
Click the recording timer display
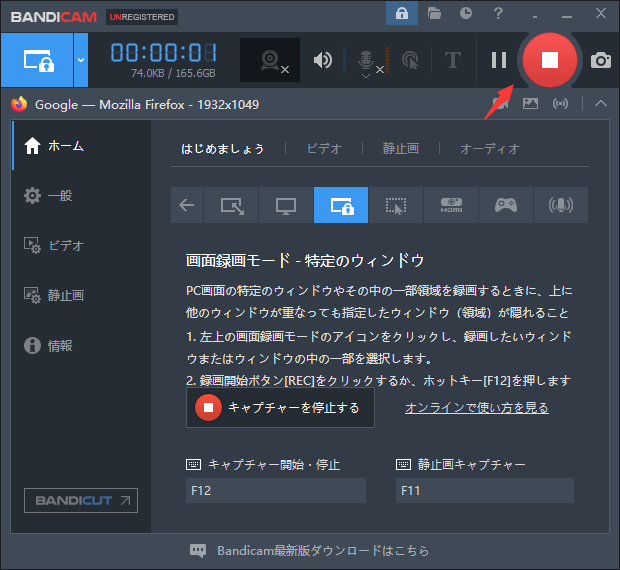pyautogui.click(x=163, y=53)
